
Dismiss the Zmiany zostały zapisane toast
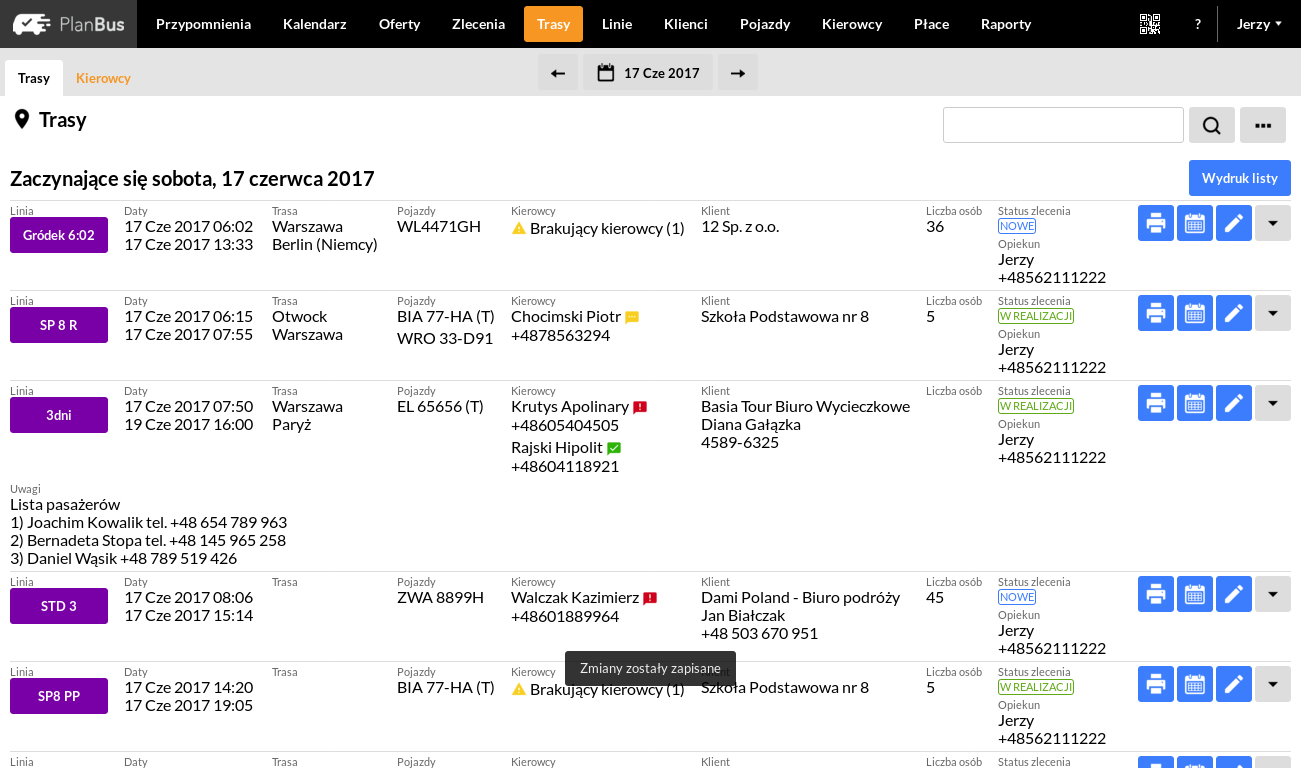tap(650, 669)
